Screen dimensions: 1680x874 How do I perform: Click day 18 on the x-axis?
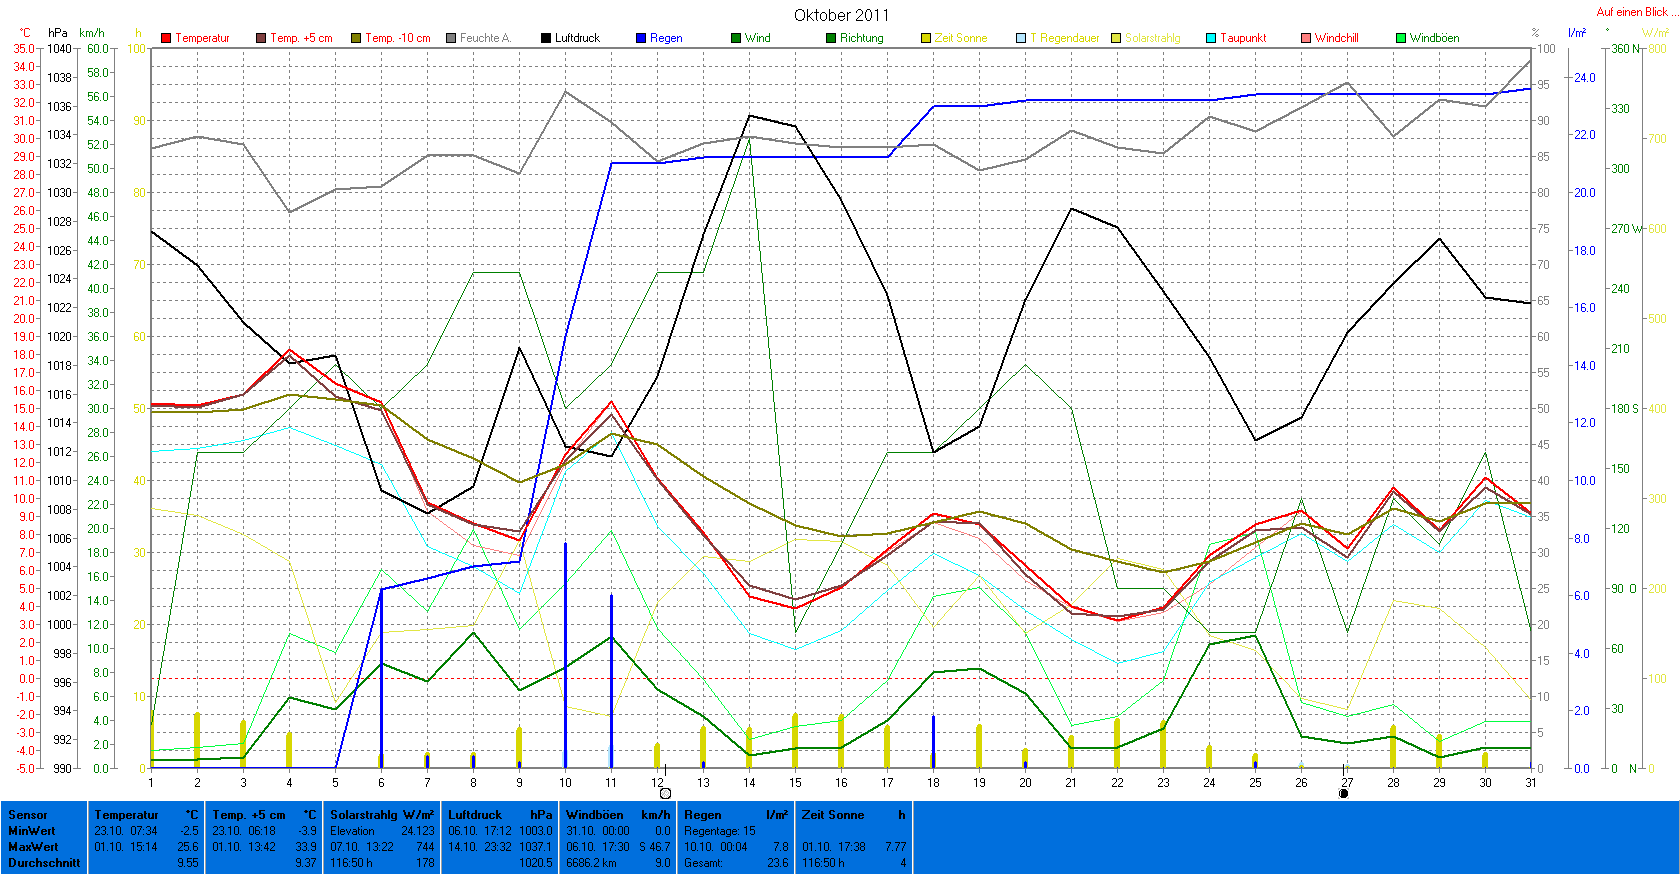[x=933, y=783]
